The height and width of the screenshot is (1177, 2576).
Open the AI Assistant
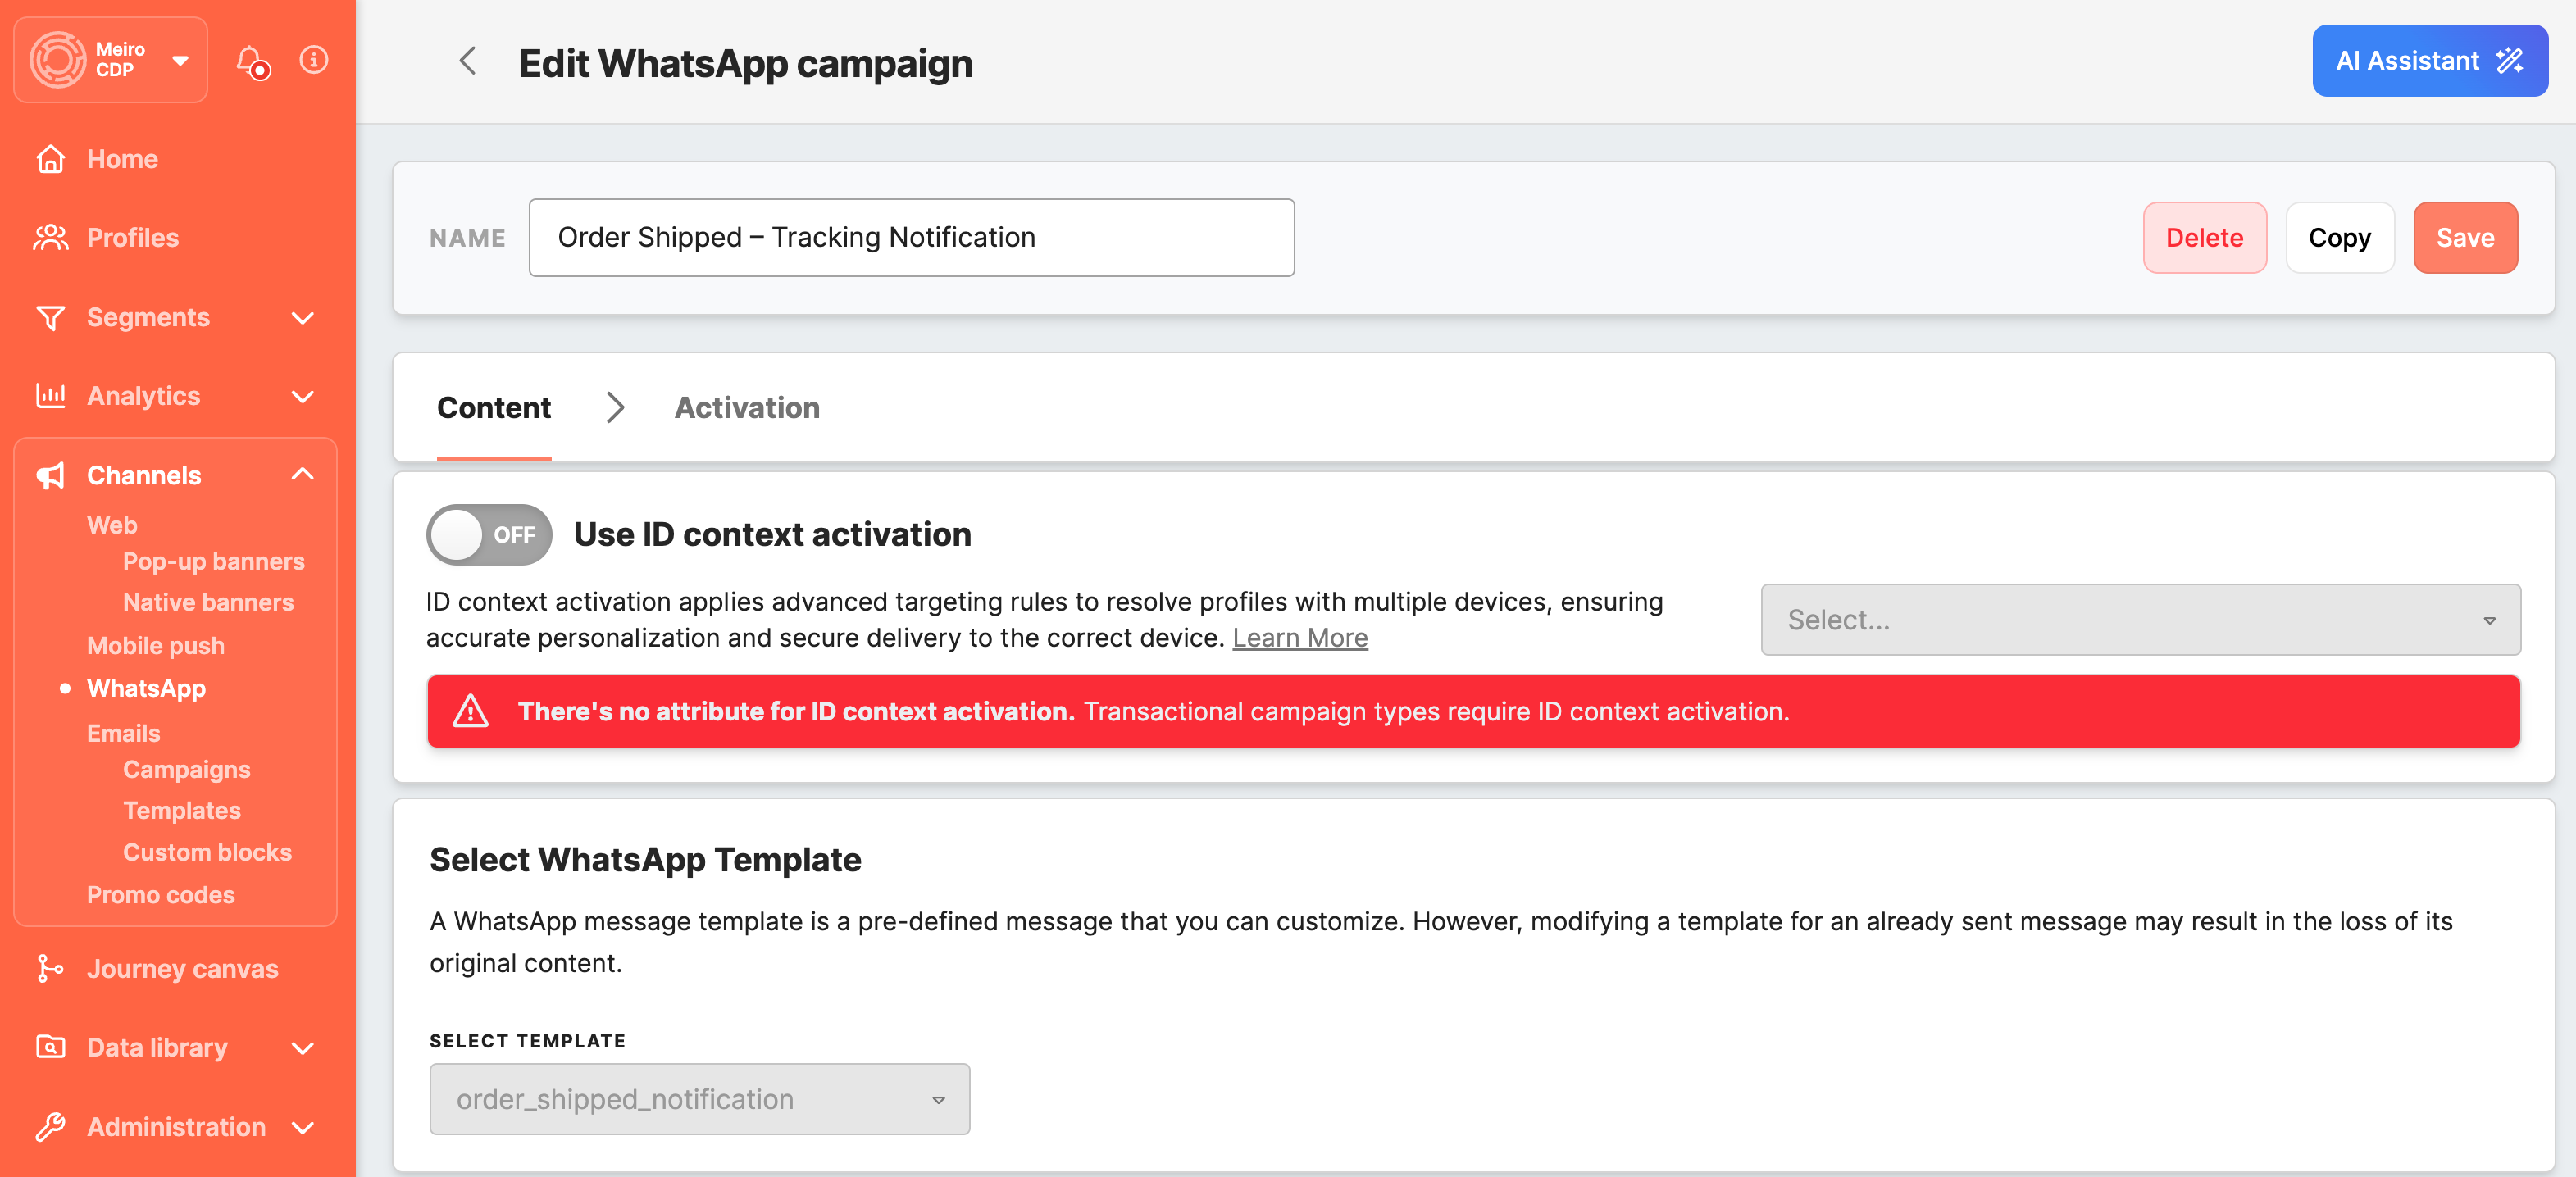pyautogui.click(x=2428, y=61)
